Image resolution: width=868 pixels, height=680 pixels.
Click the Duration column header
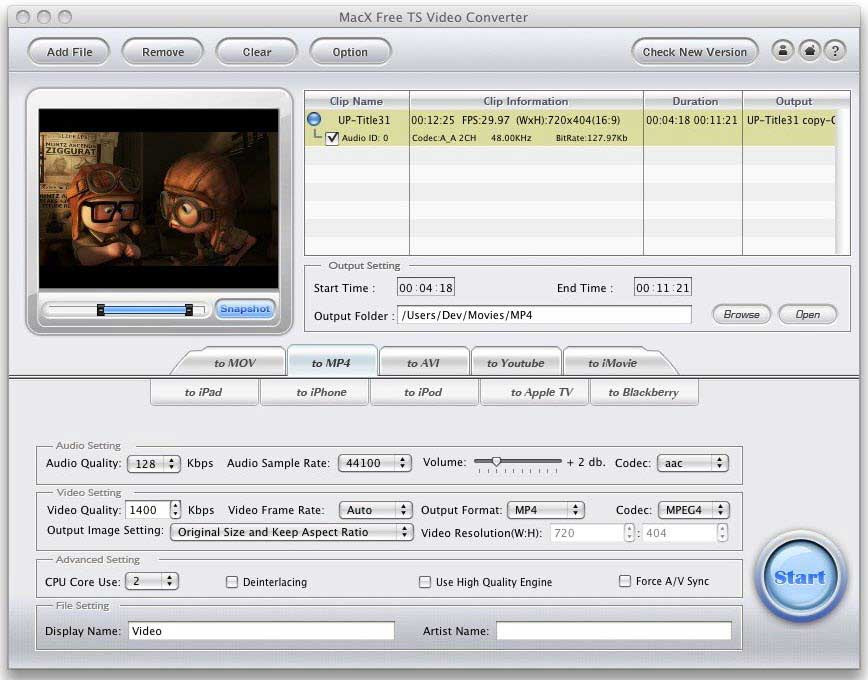693,101
